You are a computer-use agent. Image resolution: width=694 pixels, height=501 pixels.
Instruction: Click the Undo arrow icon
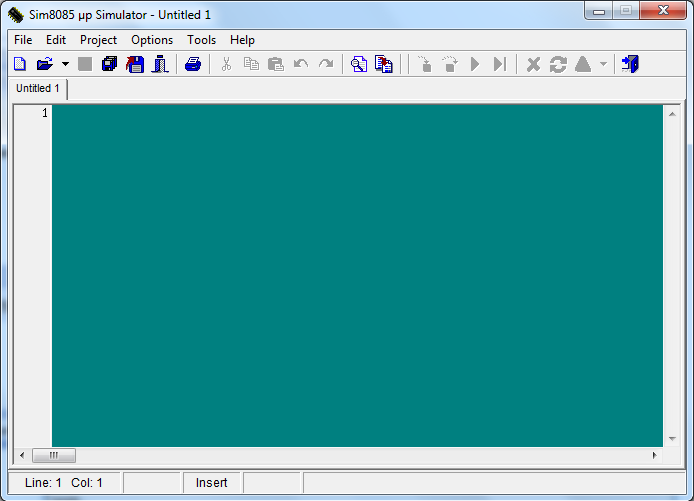pos(301,64)
